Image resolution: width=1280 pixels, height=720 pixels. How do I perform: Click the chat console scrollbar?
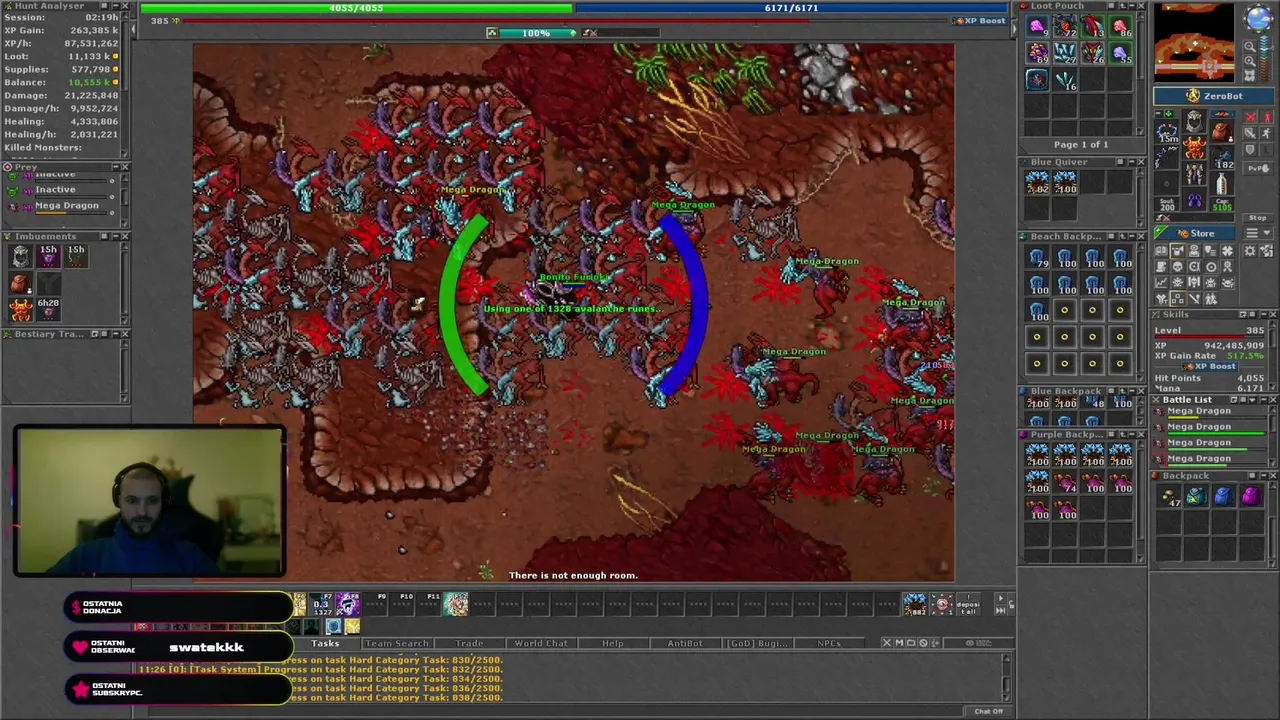coord(1007,678)
